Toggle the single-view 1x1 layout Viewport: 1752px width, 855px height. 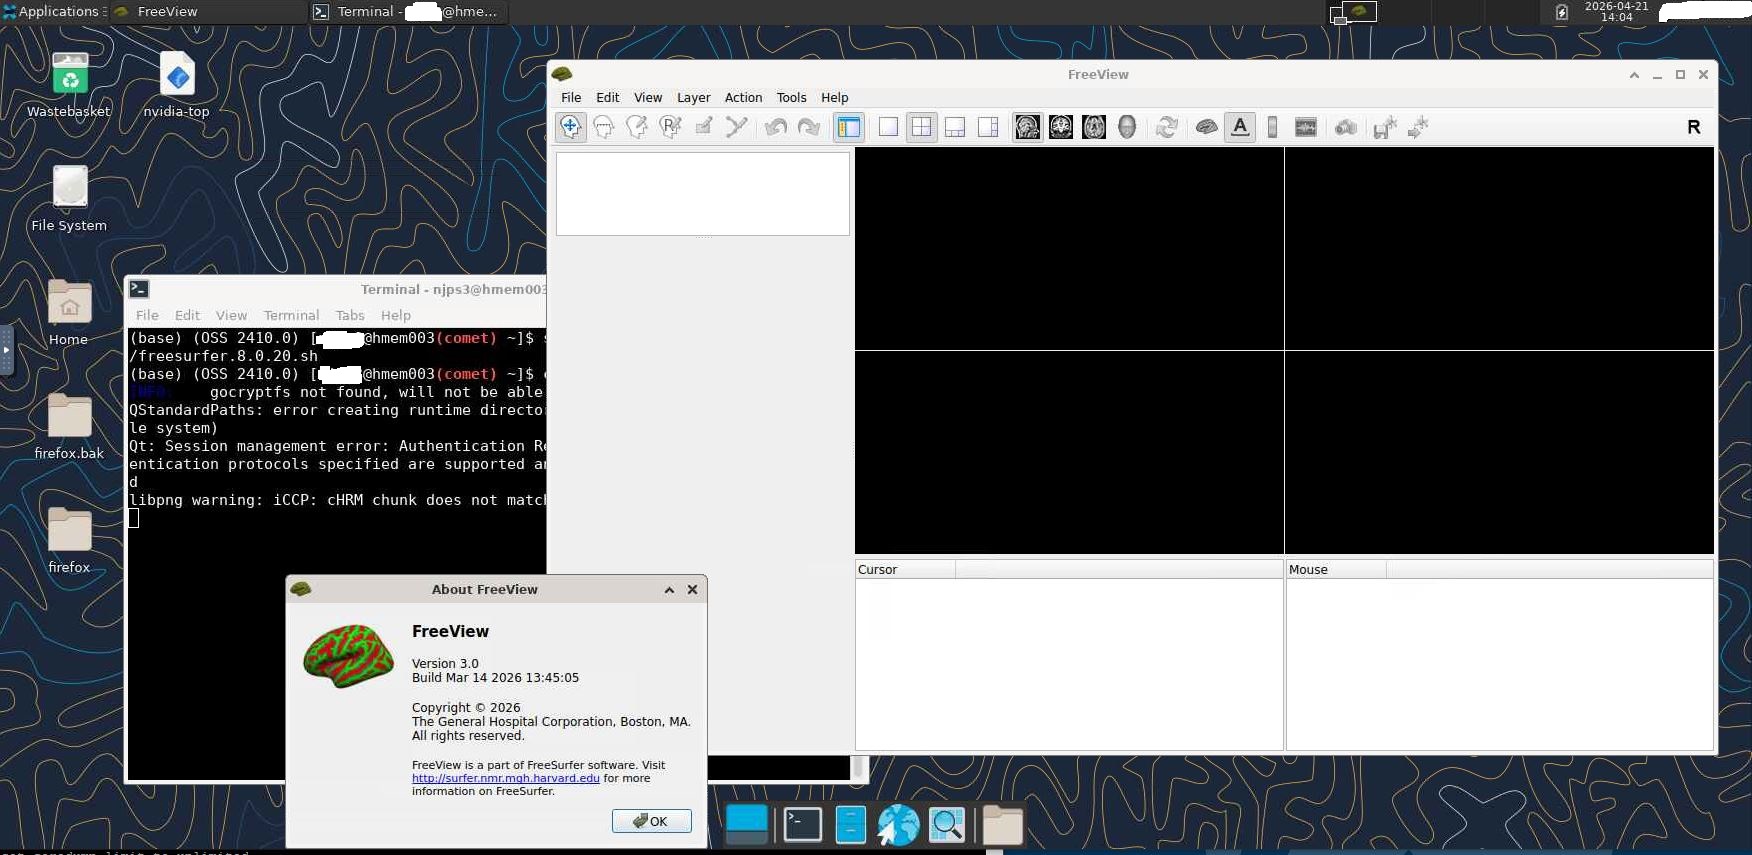tap(888, 127)
